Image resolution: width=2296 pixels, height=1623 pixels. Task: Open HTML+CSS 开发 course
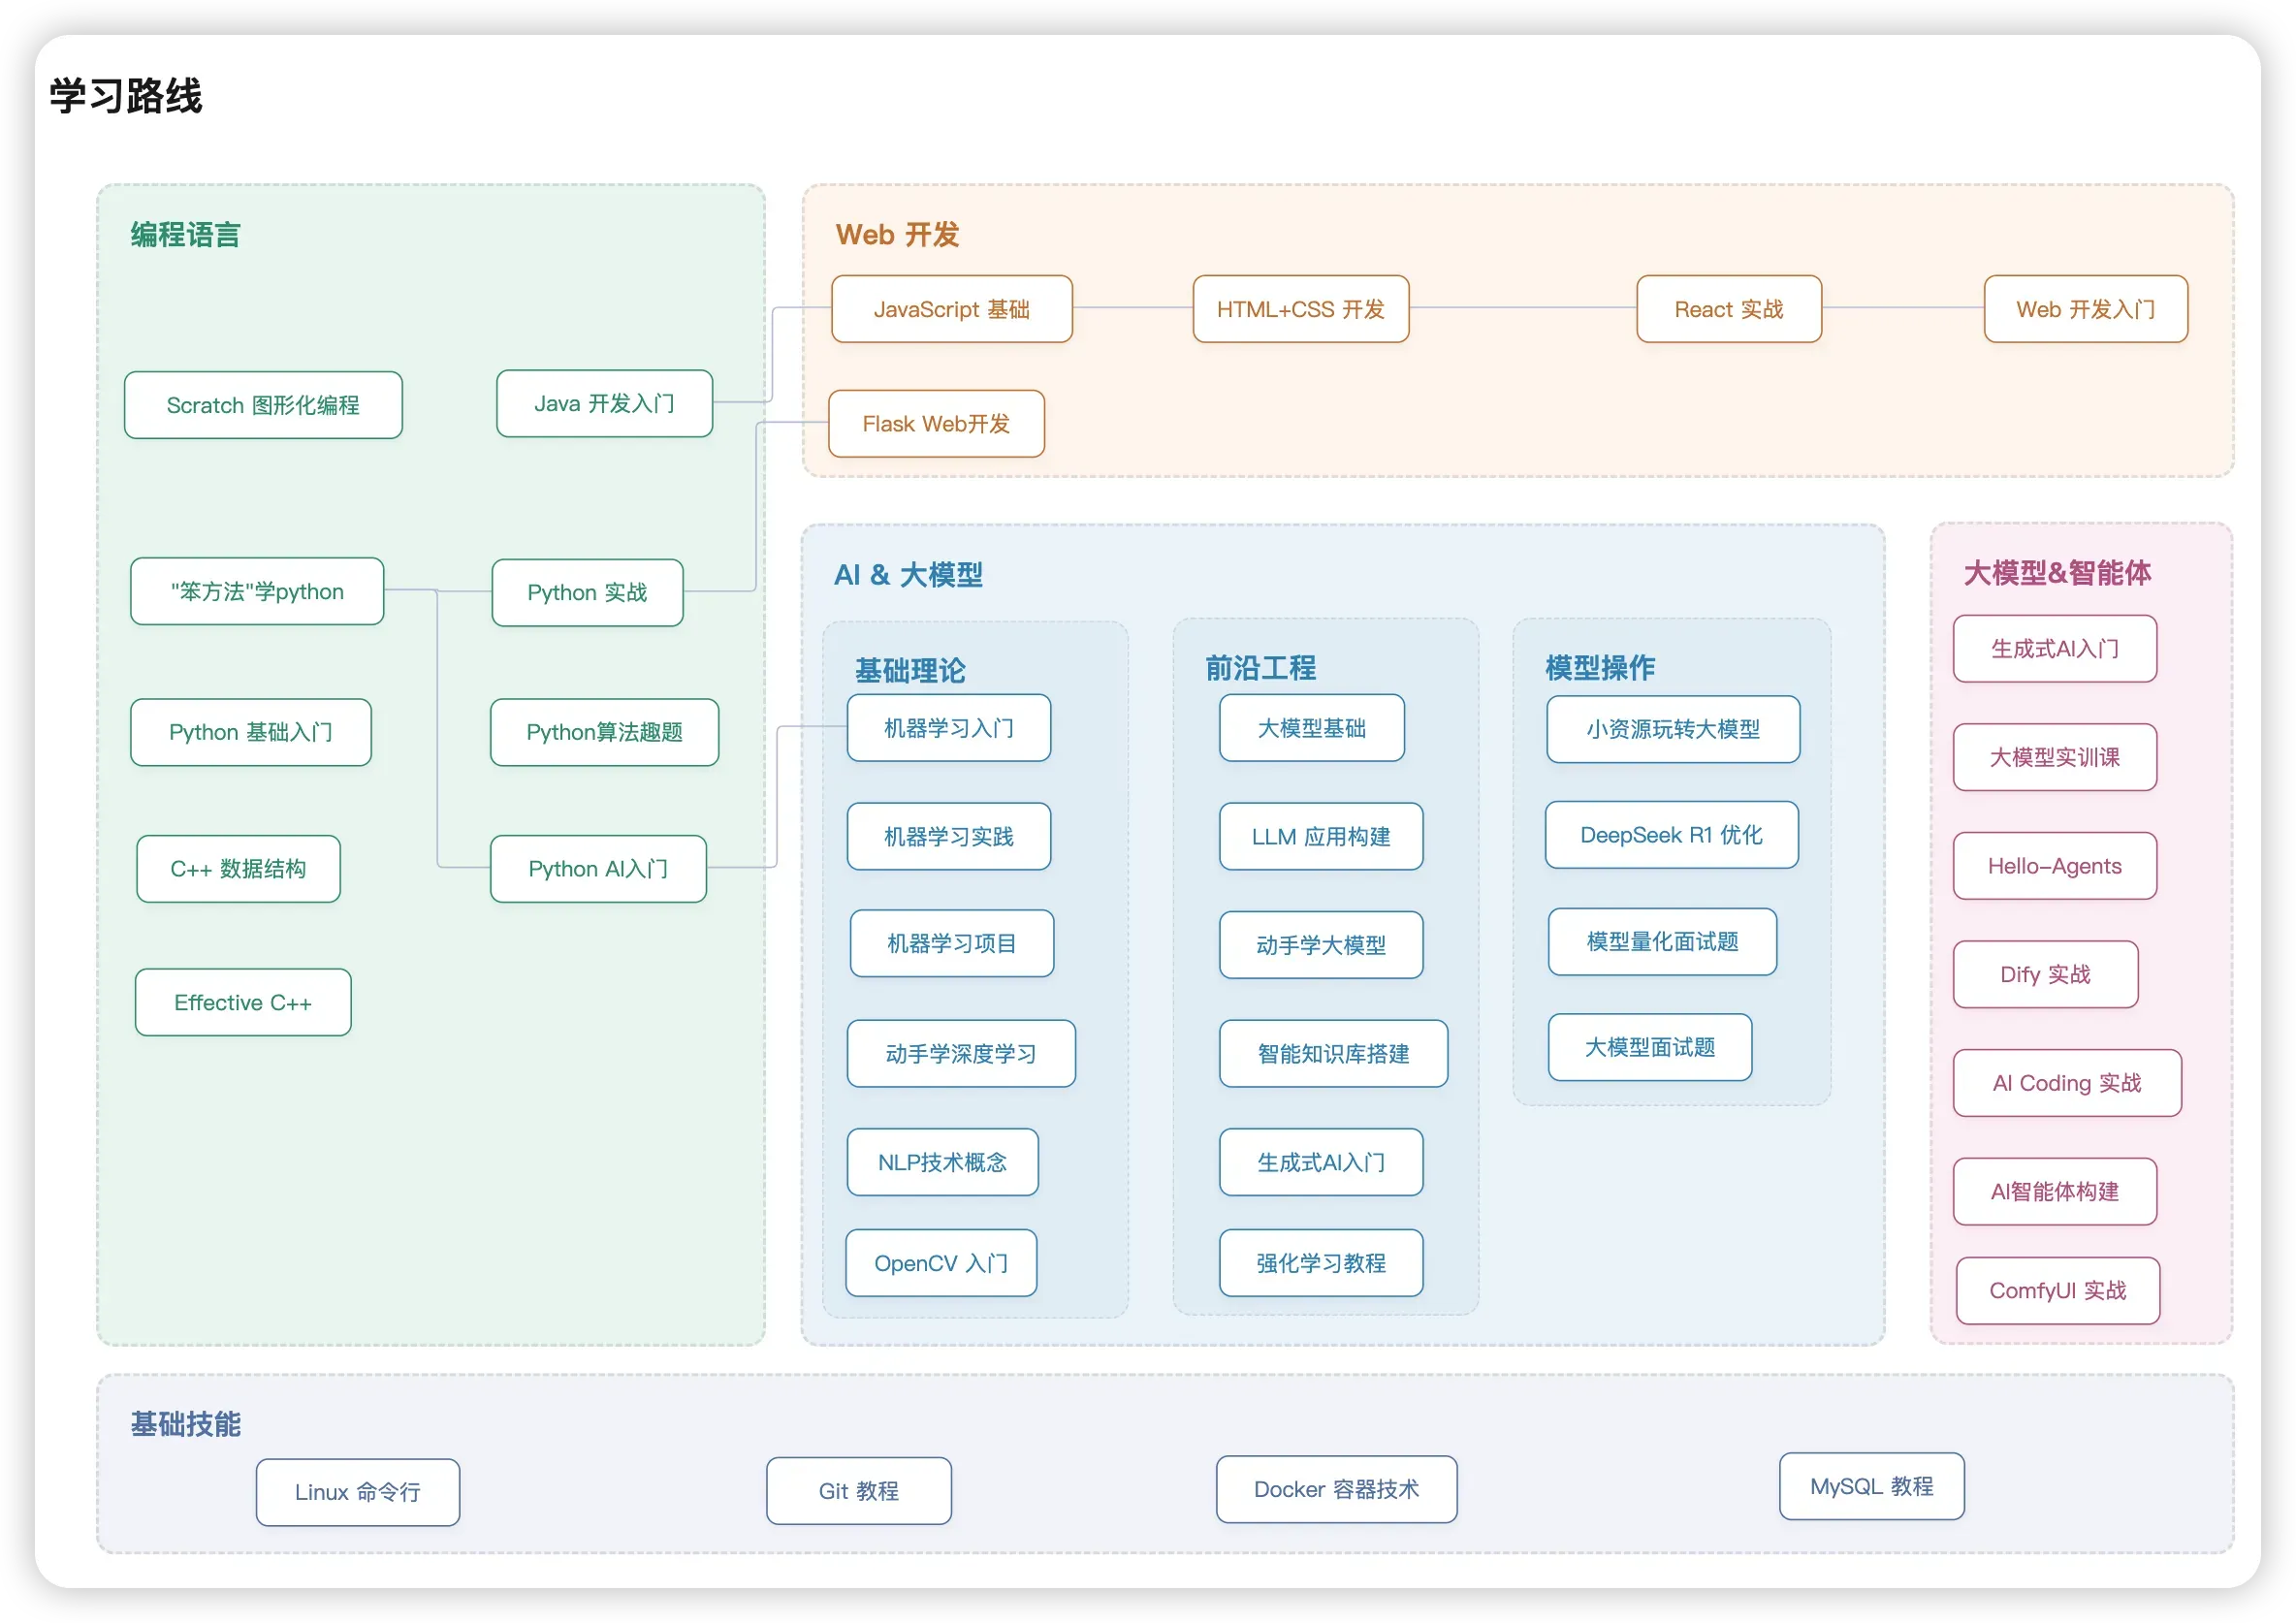[1300, 309]
